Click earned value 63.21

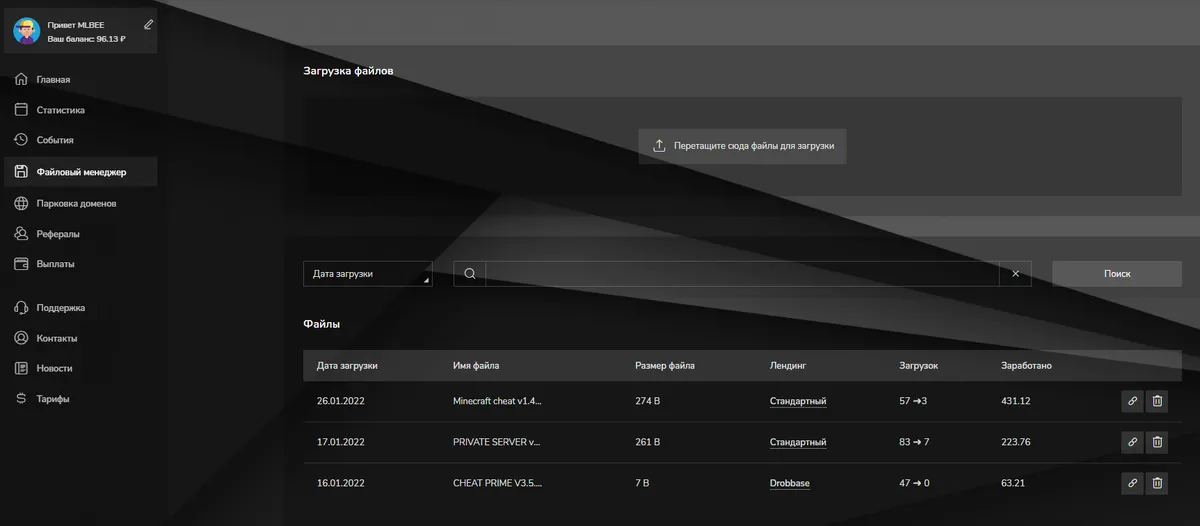[1014, 483]
